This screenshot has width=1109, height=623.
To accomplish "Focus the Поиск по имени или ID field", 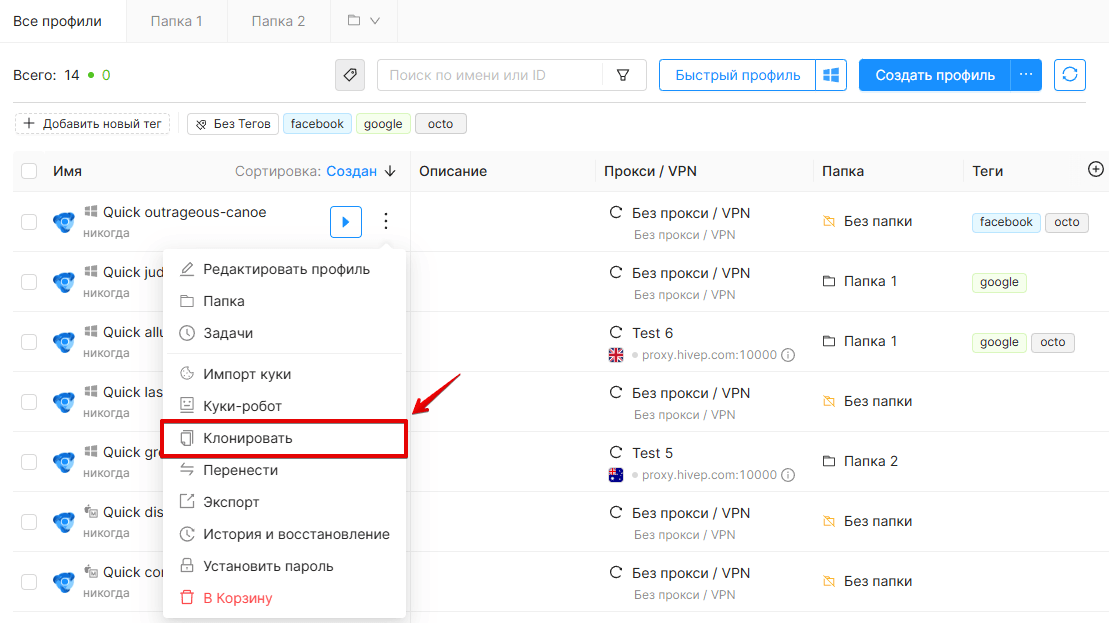I will click(x=489, y=75).
